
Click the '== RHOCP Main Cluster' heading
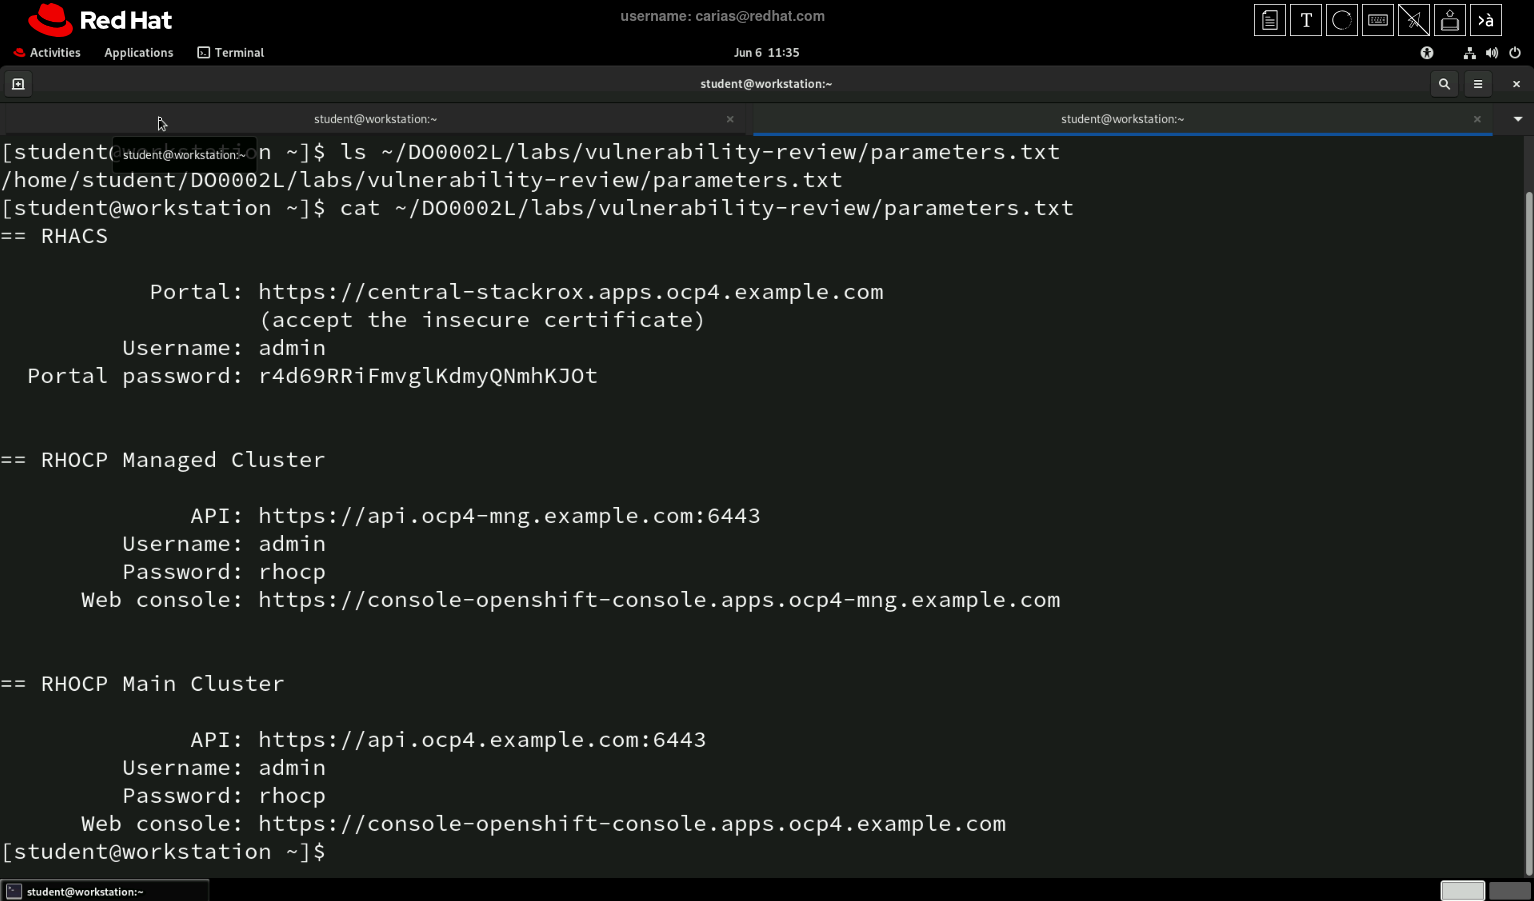coord(142,684)
